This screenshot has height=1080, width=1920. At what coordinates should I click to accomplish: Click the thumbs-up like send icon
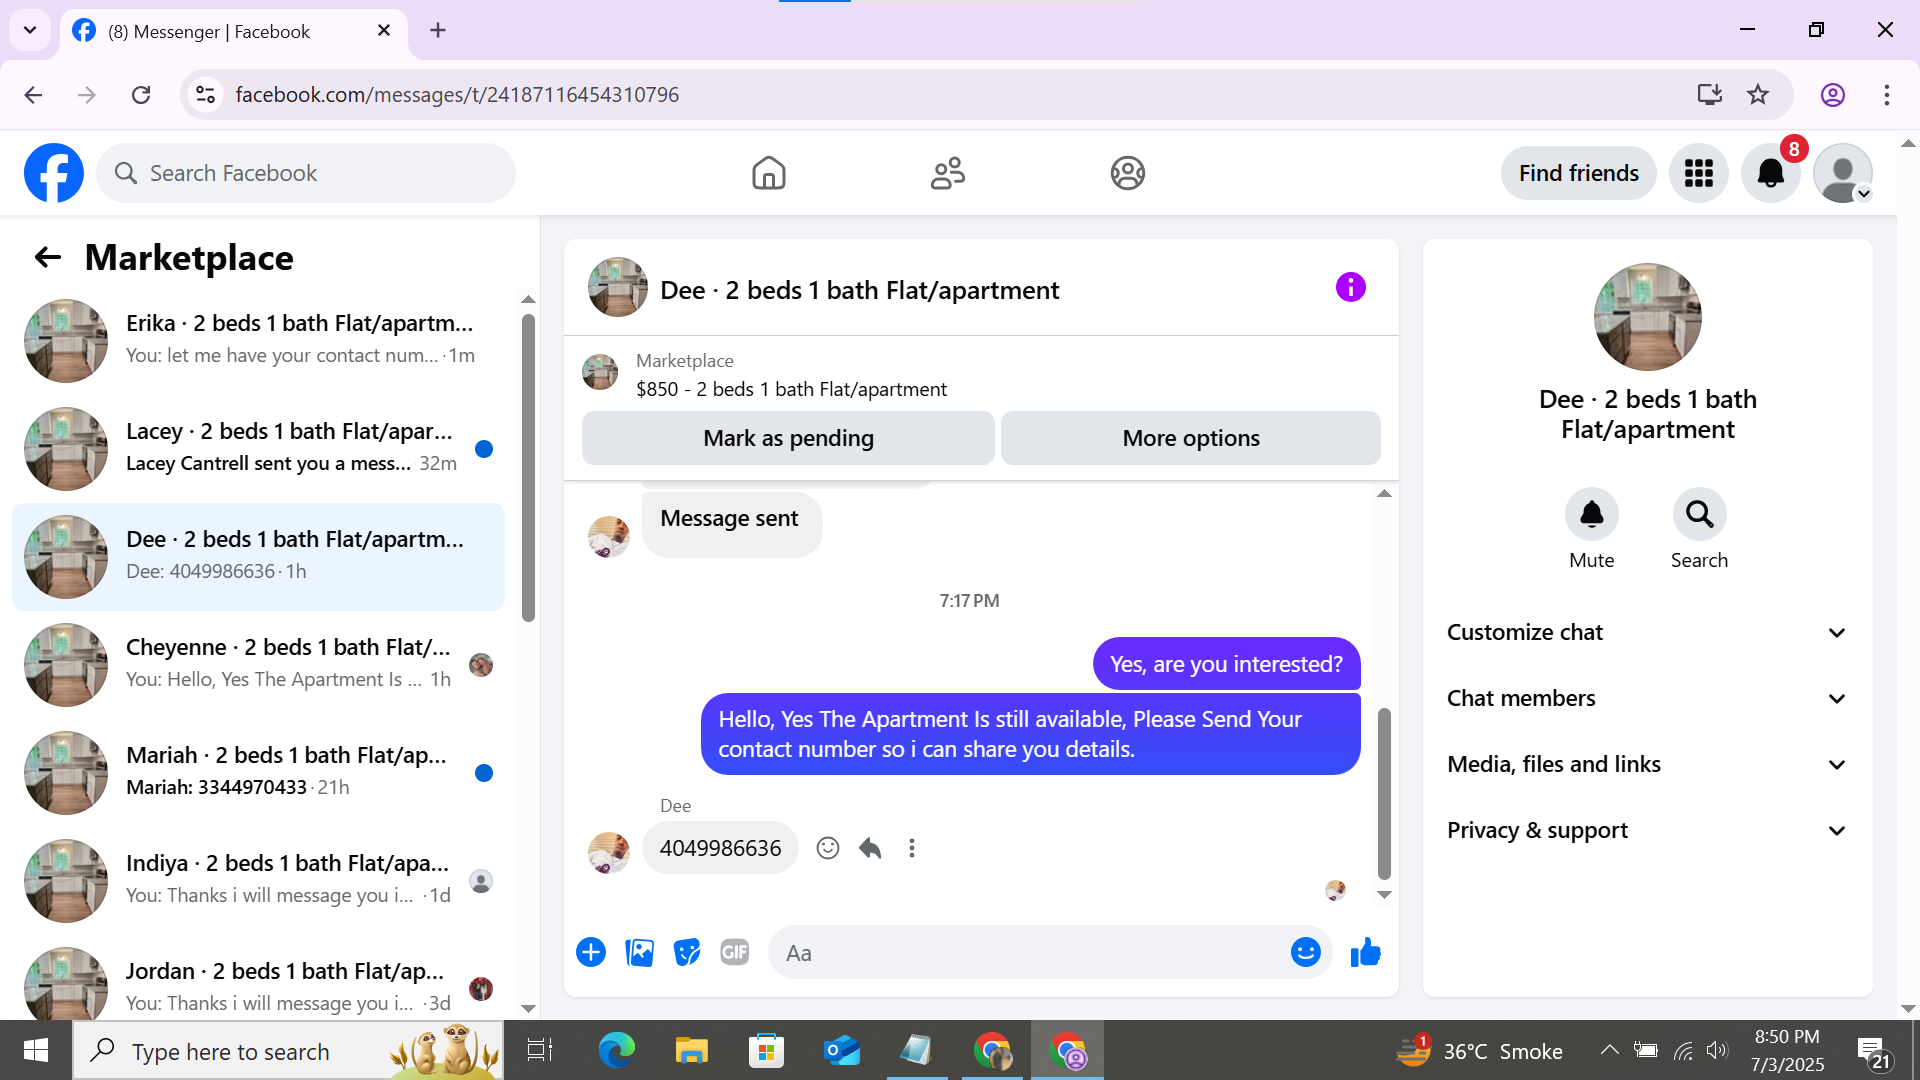pos(1365,952)
